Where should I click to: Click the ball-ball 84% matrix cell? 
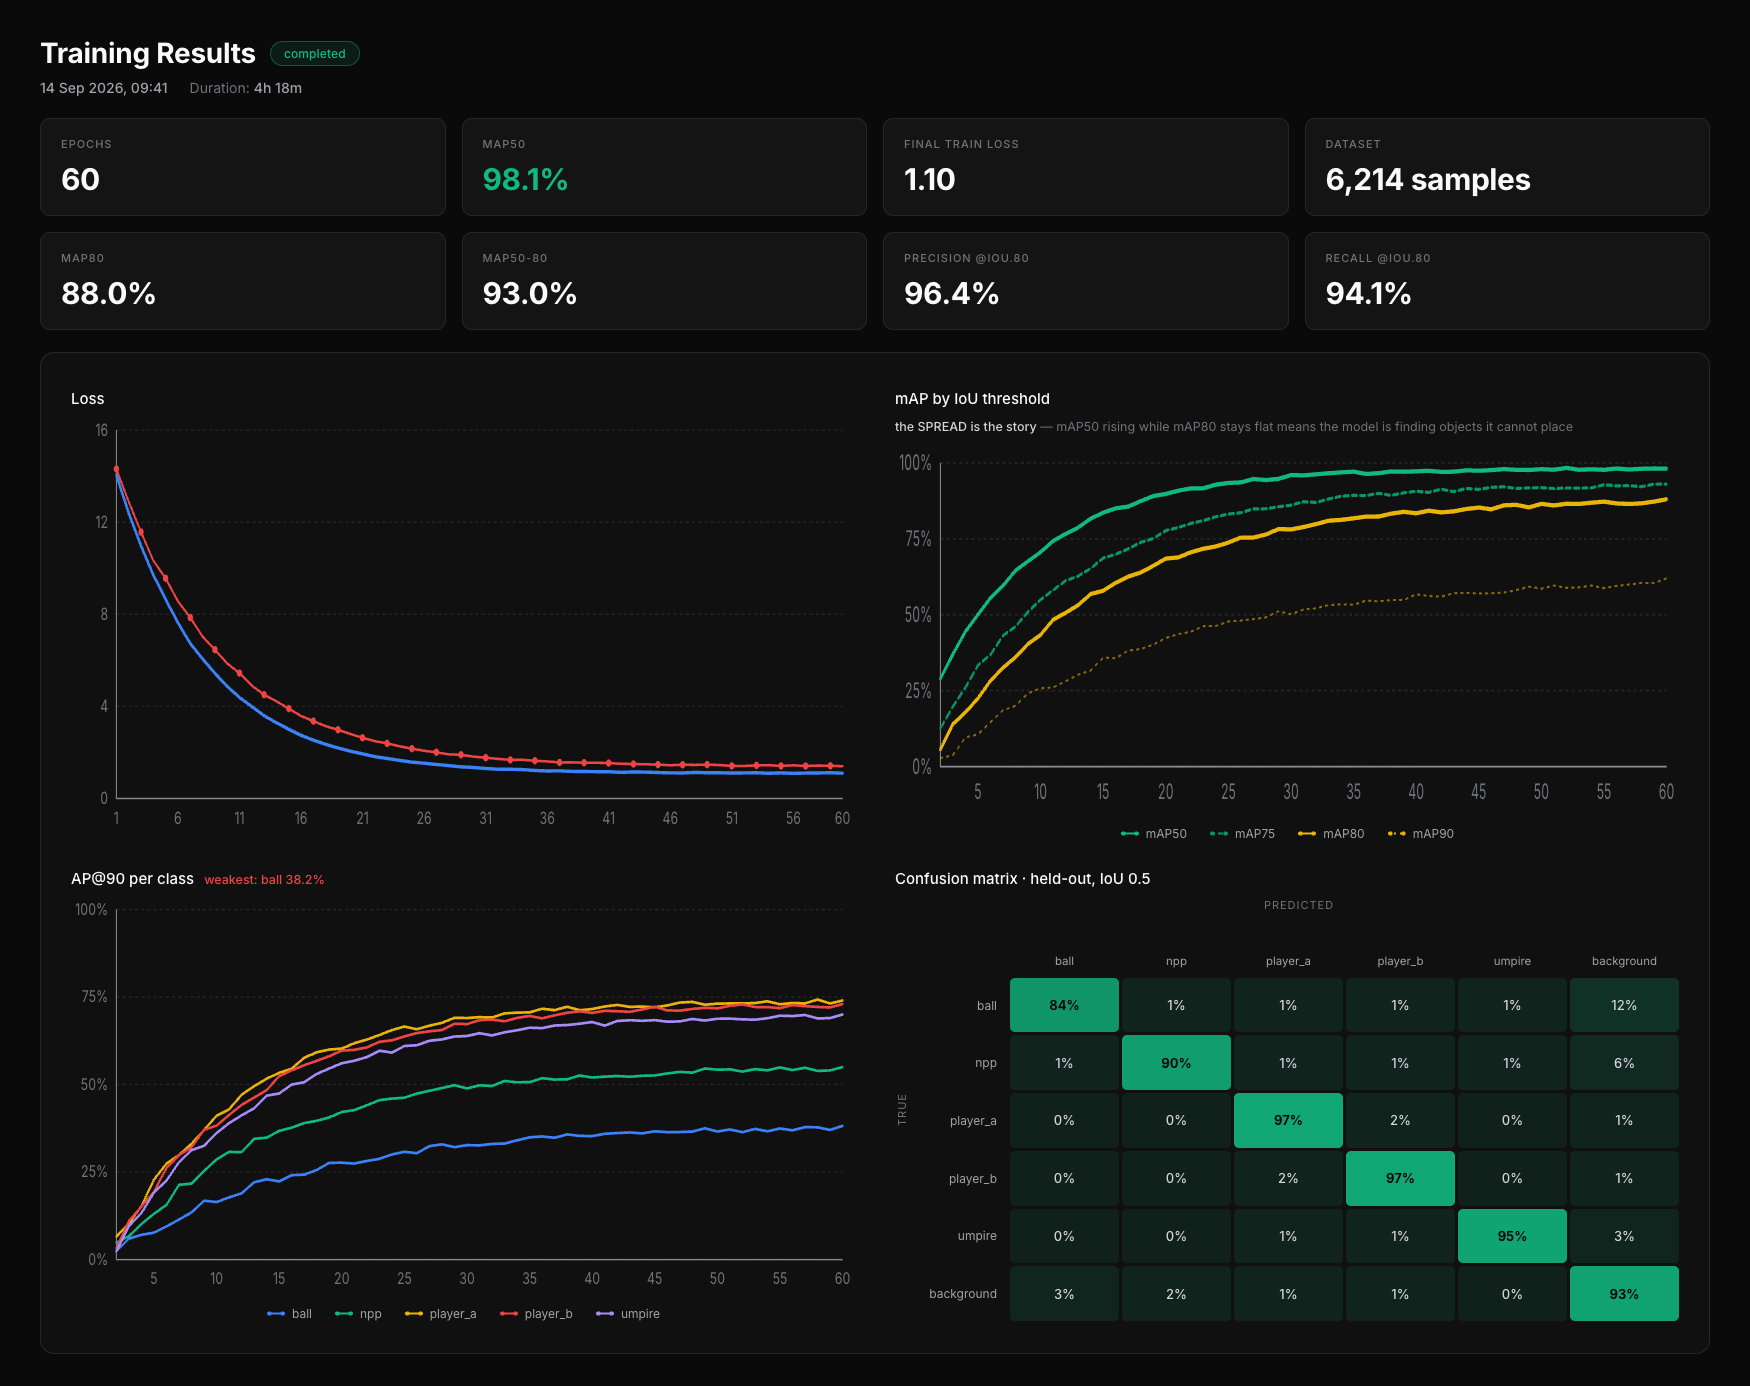(1064, 1005)
